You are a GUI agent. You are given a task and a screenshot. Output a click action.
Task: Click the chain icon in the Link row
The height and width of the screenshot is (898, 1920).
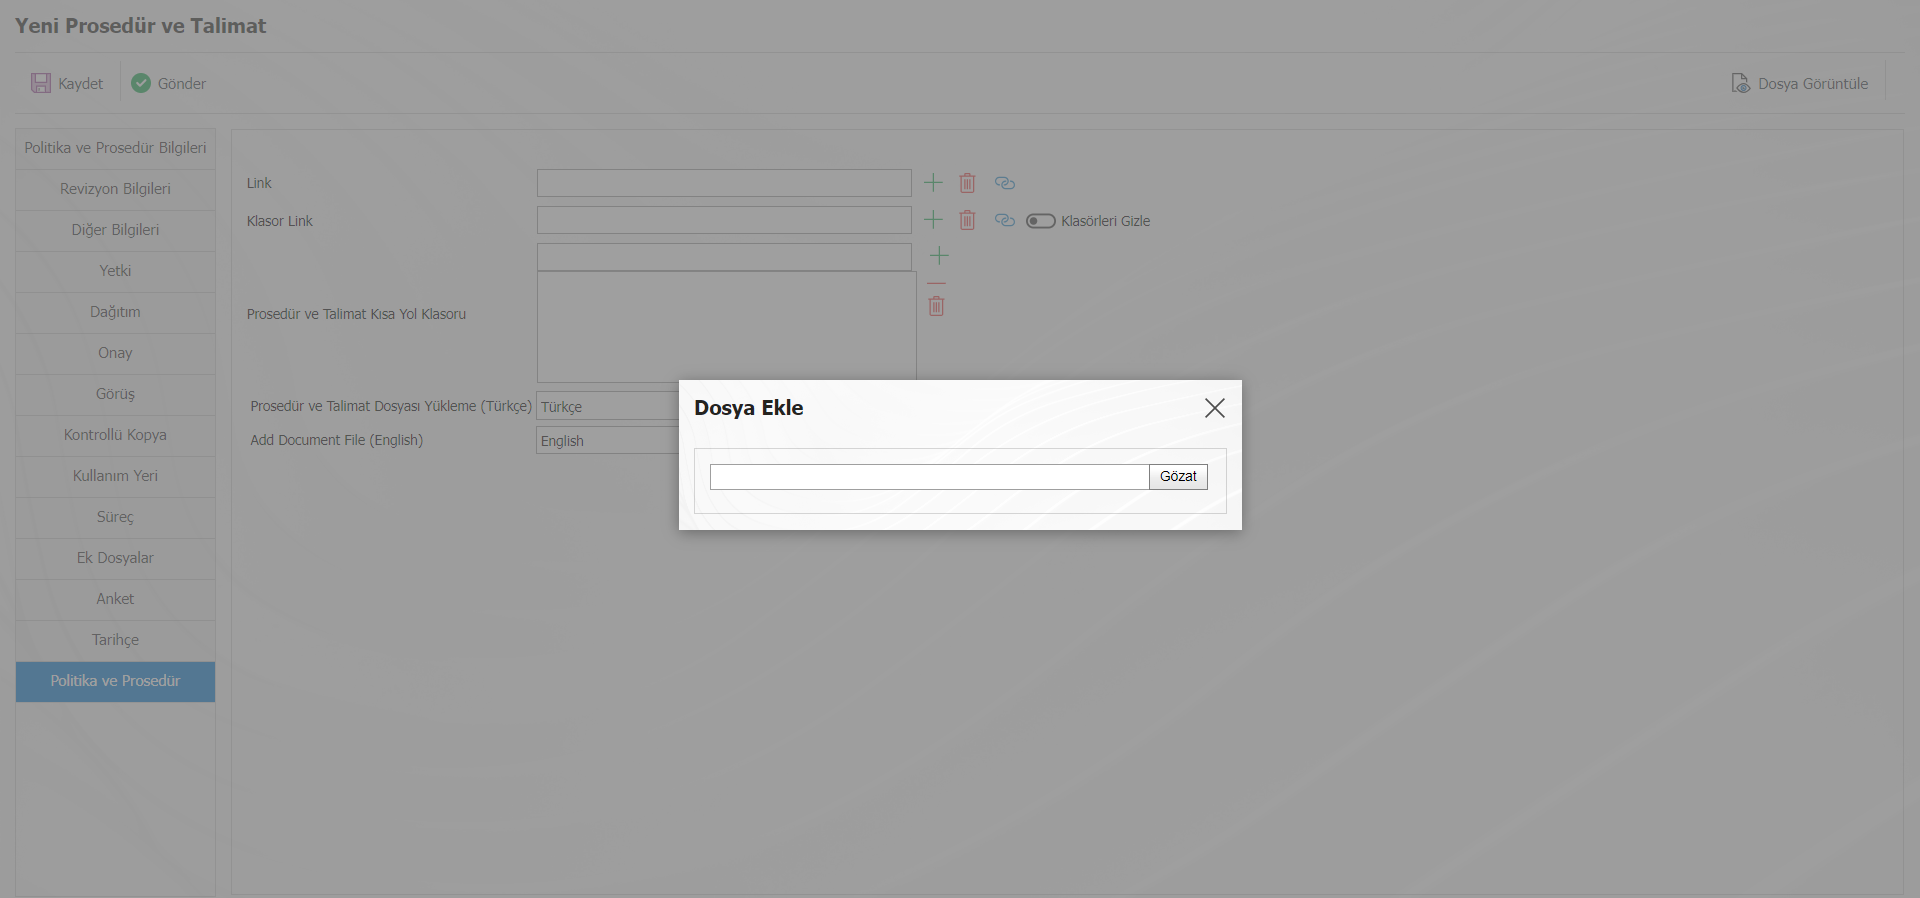[x=1005, y=183]
